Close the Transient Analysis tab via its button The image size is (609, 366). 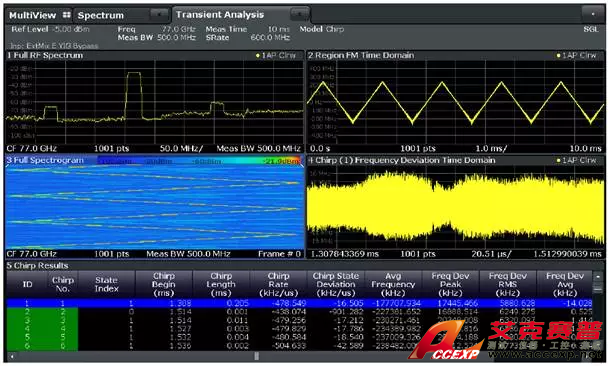coord(299,14)
